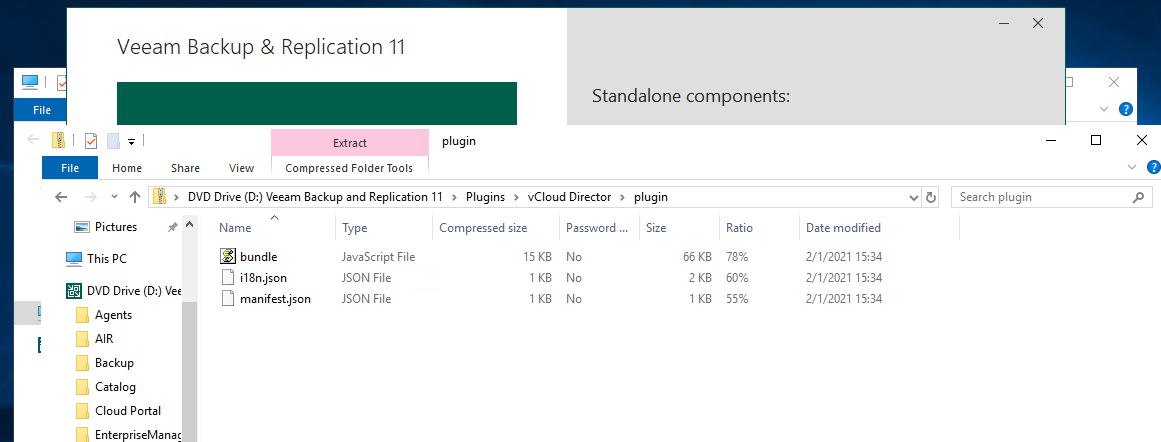Click the This PC icon in background window title bar
The width and height of the screenshot is (1161, 442).
pos(30,81)
